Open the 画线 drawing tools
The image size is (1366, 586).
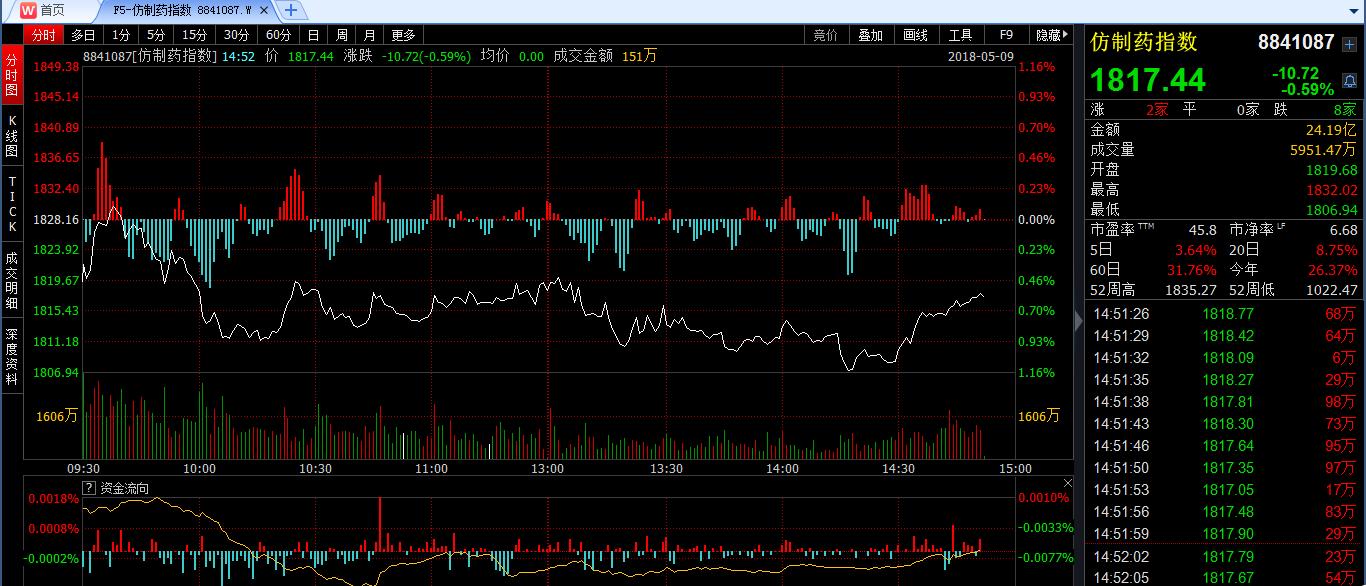915,35
